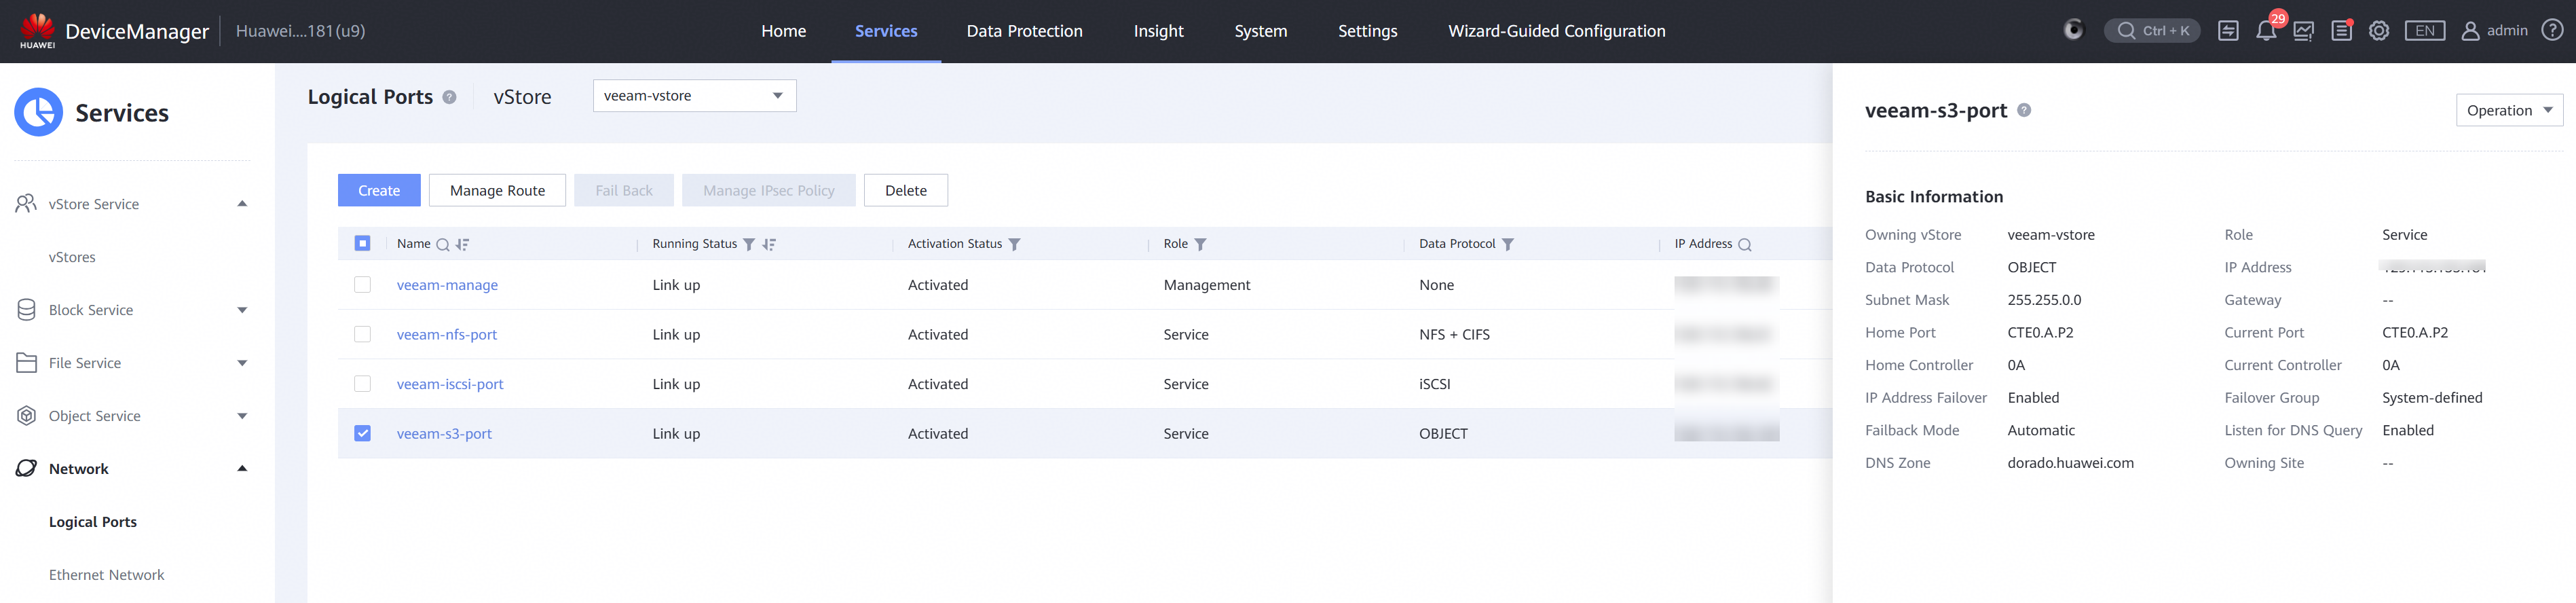
Task: Open the Insight tab
Action: pyautogui.click(x=1158, y=31)
